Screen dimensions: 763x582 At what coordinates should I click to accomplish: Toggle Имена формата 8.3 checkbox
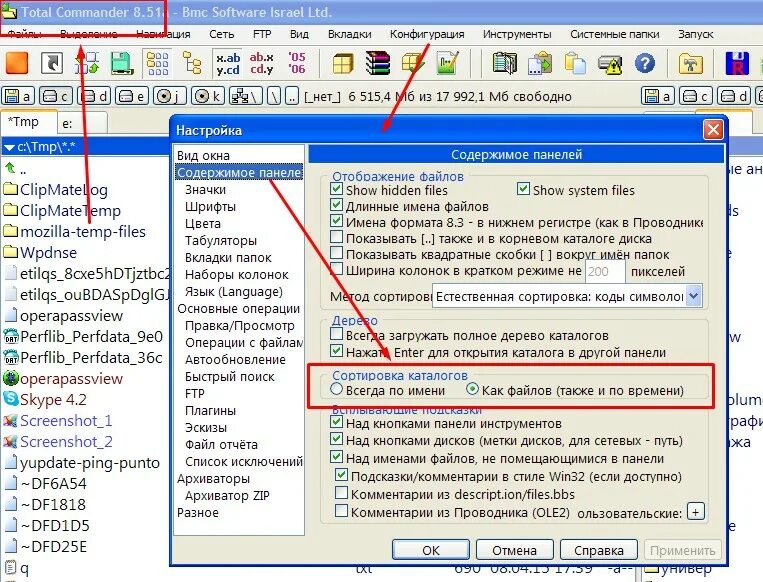(x=336, y=221)
